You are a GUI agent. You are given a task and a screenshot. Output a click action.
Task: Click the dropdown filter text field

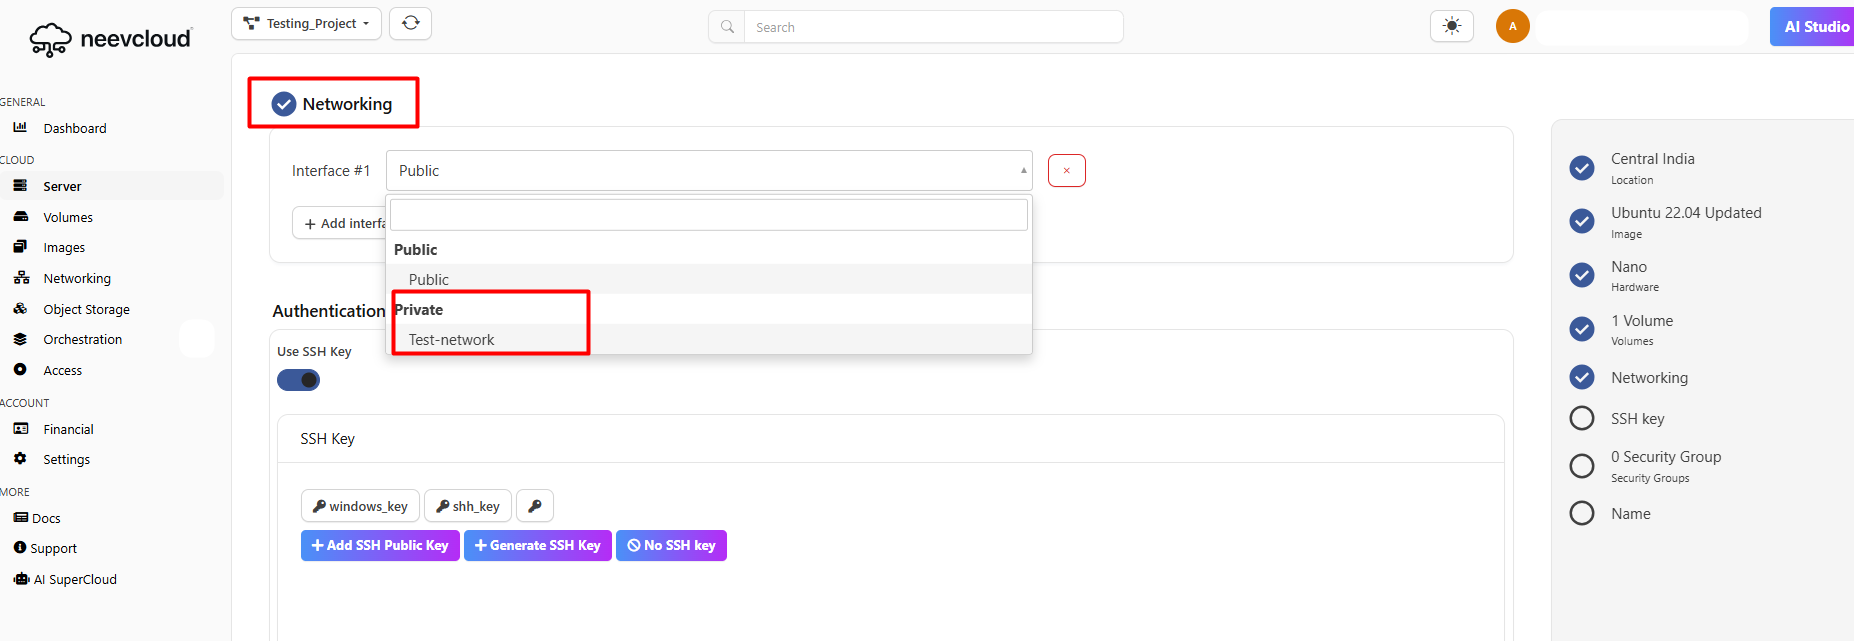(x=708, y=215)
